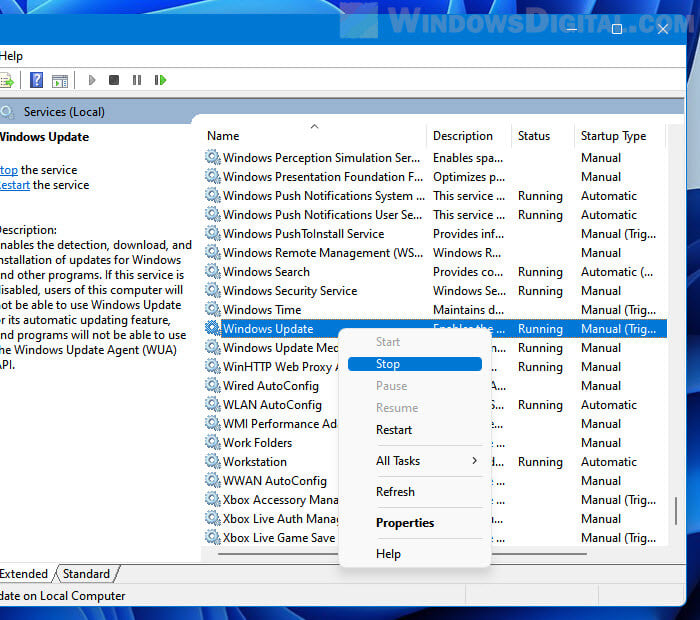Choose Refresh in the context menu
The height and width of the screenshot is (620, 700).
coord(415,492)
